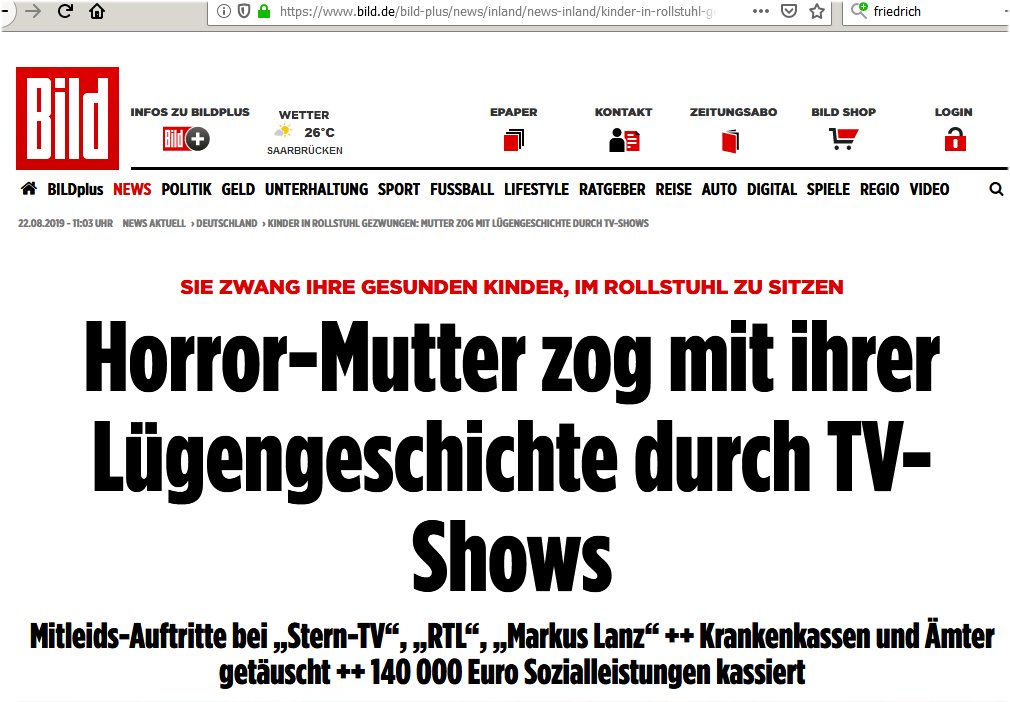This screenshot has width=1010, height=702.
Task: Click the EPAPER text link
Action: tap(513, 112)
